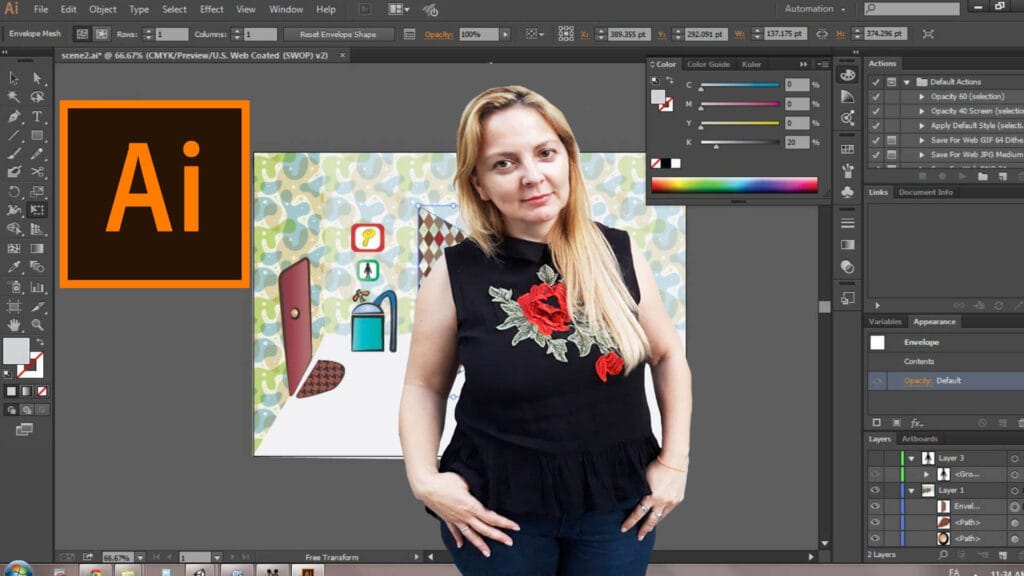Screen dimensions: 1024x576
Task: Expand the Opacity 40 Screen action
Action: (921, 111)
